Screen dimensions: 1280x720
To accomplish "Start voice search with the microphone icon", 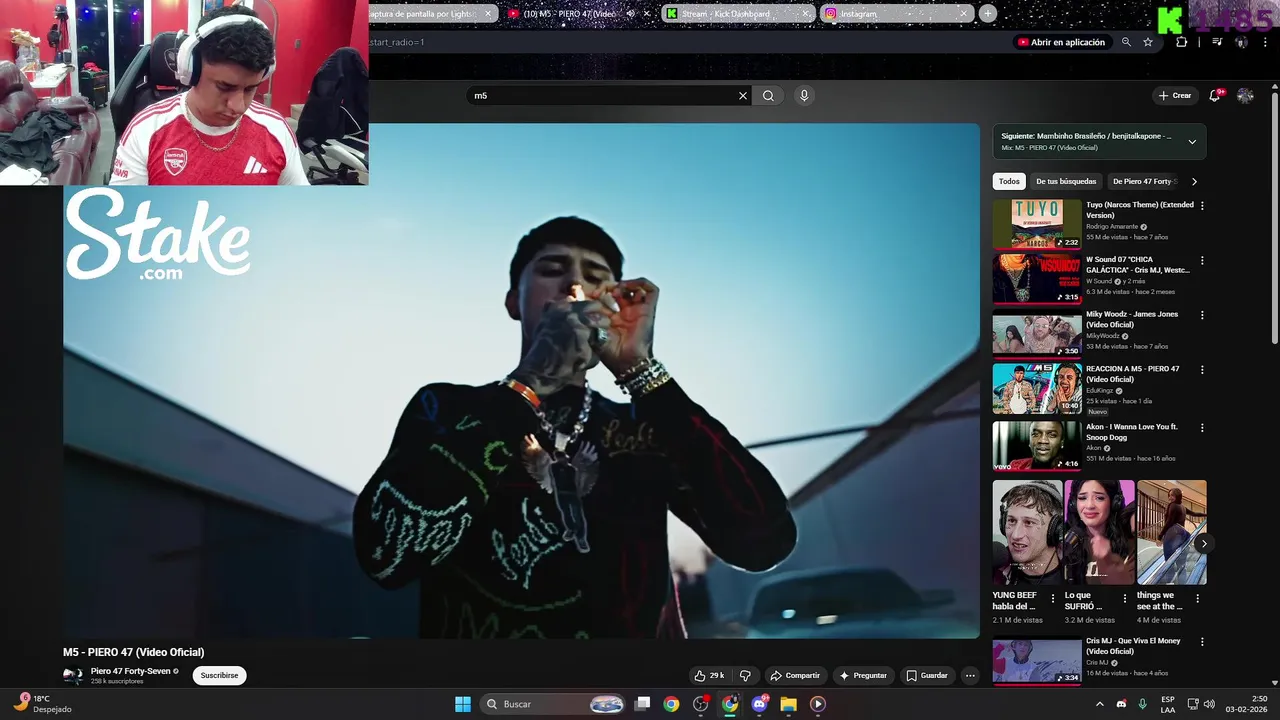I will coord(804,96).
